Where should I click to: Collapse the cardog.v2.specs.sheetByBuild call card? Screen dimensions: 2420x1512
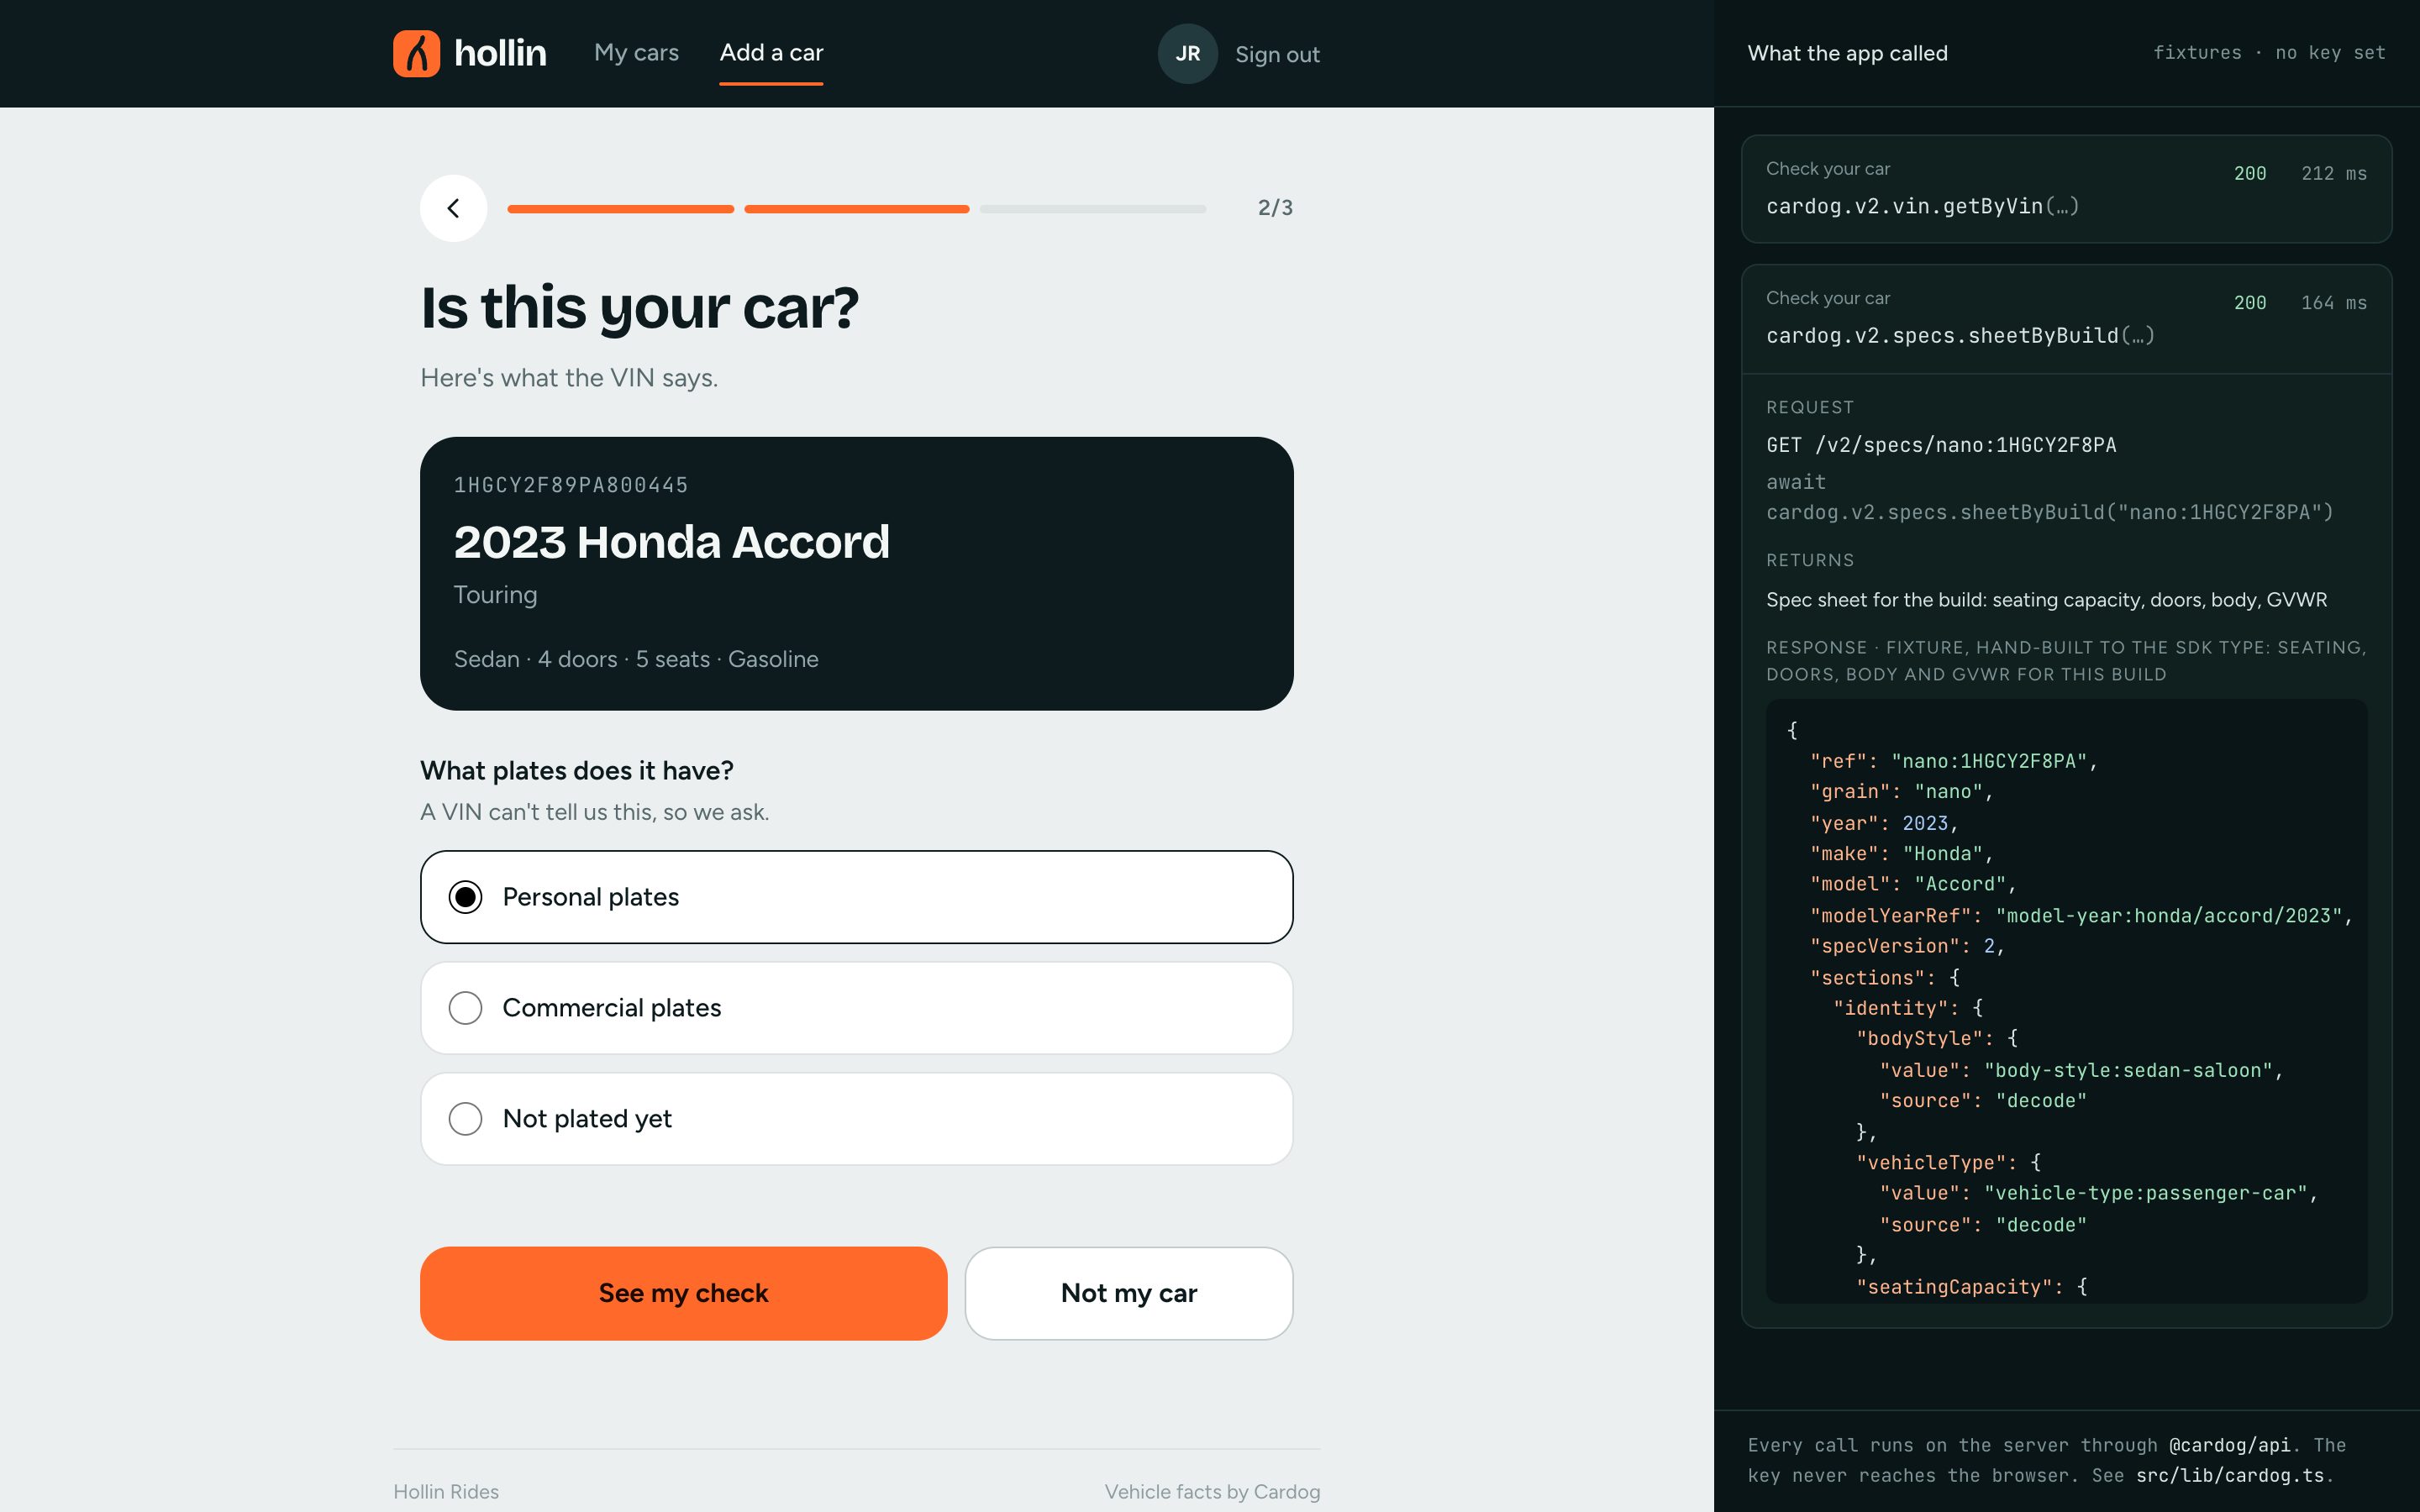point(2066,319)
